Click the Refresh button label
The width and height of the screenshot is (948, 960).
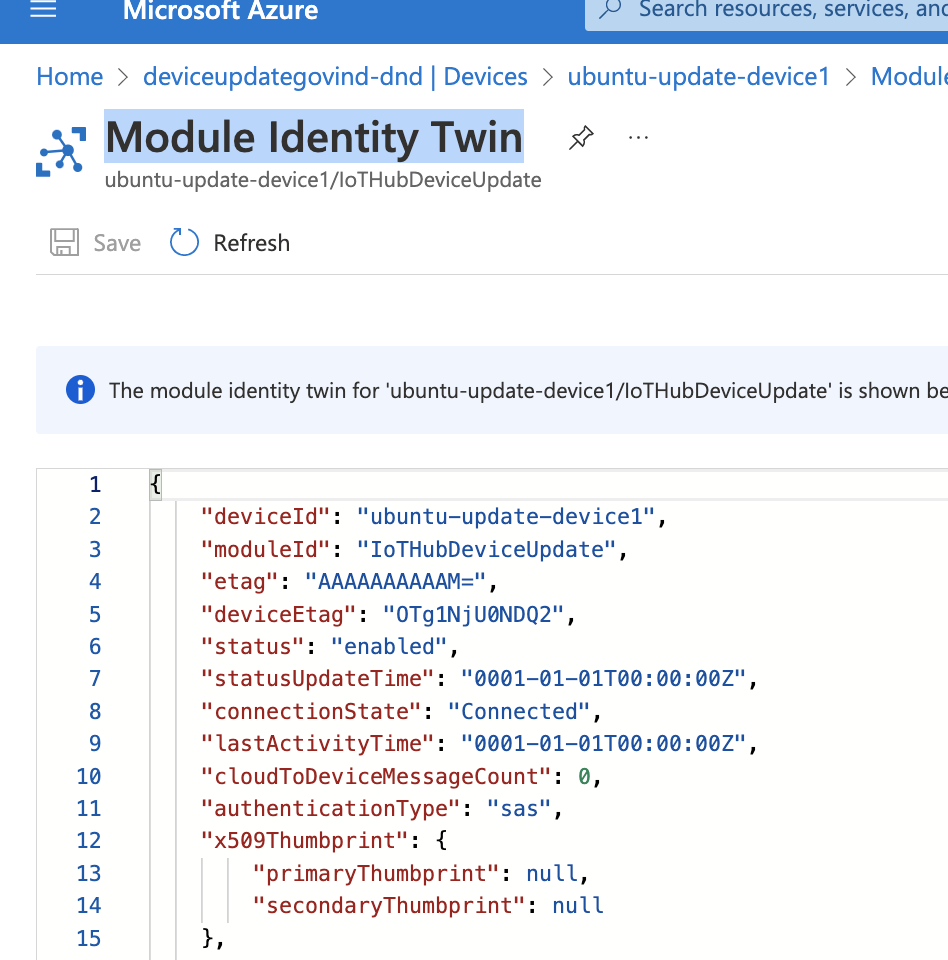coord(251,243)
